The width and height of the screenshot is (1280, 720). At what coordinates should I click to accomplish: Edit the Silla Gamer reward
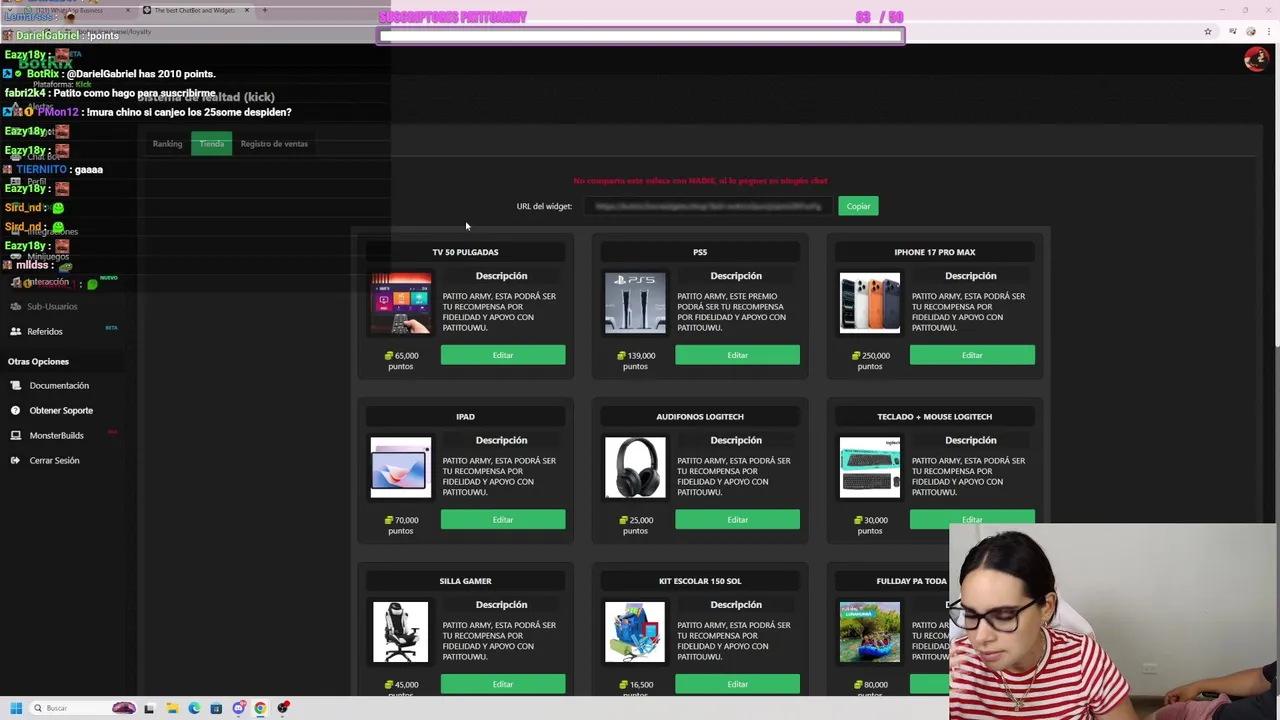[x=502, y=684]
